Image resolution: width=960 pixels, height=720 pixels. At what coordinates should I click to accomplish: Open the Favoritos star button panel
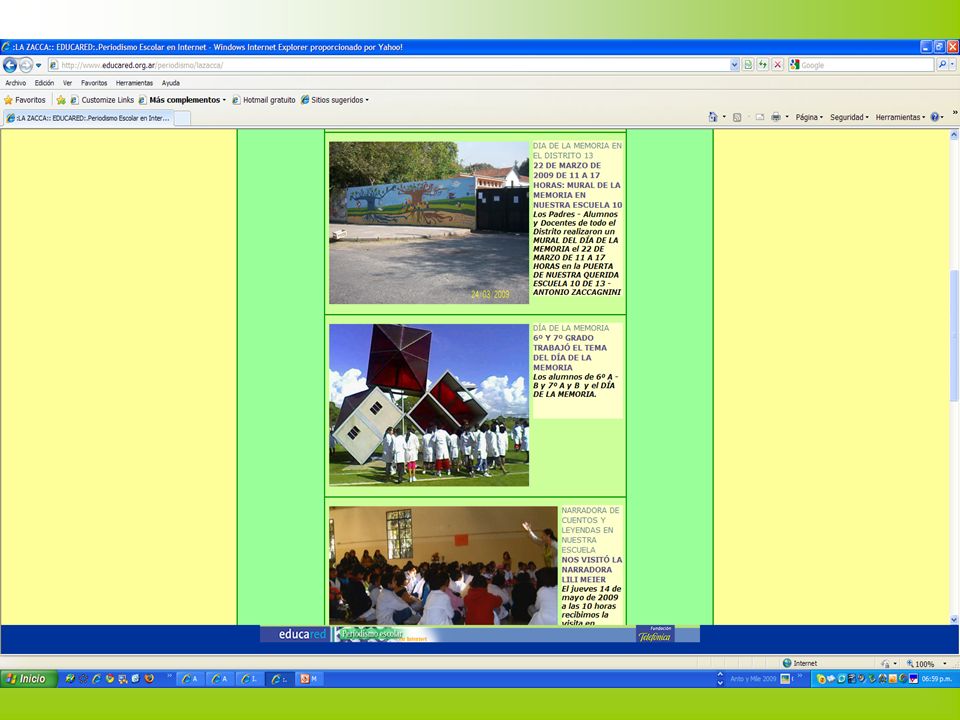25,100
